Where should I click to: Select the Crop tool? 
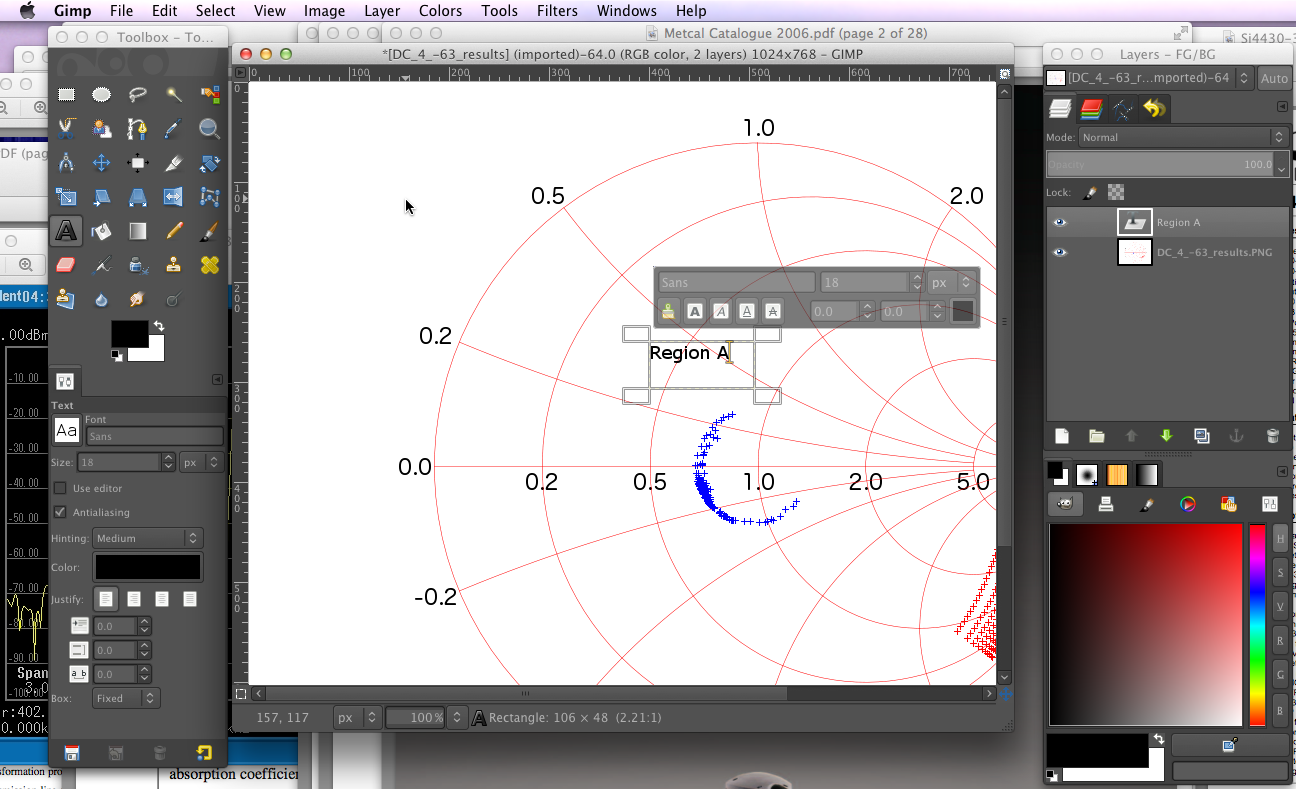point(174,163)
